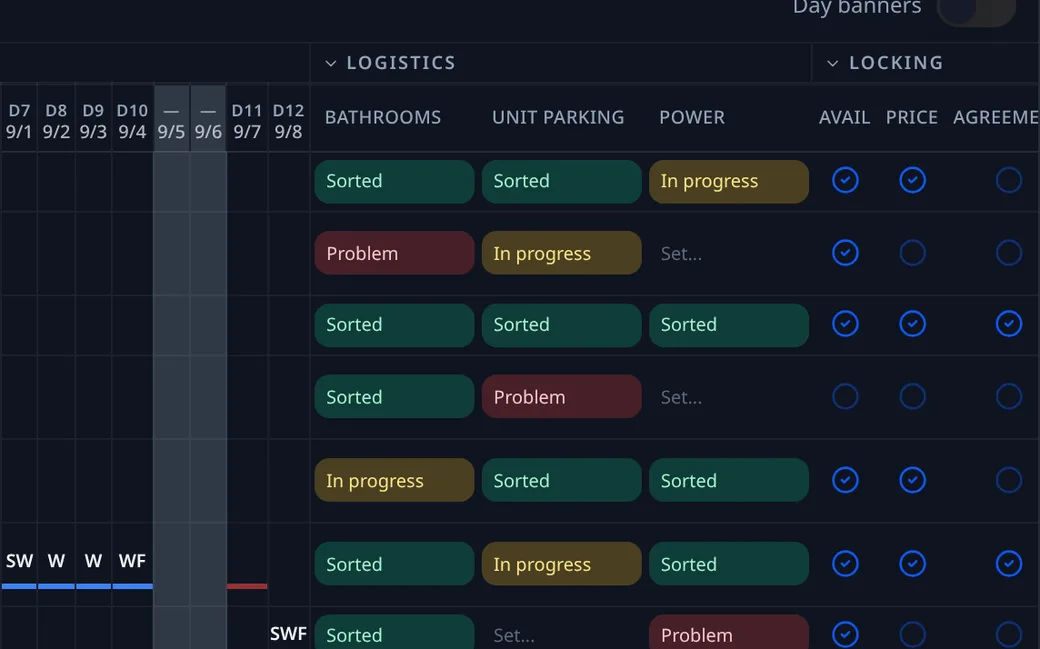The height and width of the screenshot is (649, 1040).
Task: Collapse the LOCKING section chevron
Action: [x=832, y=64]
